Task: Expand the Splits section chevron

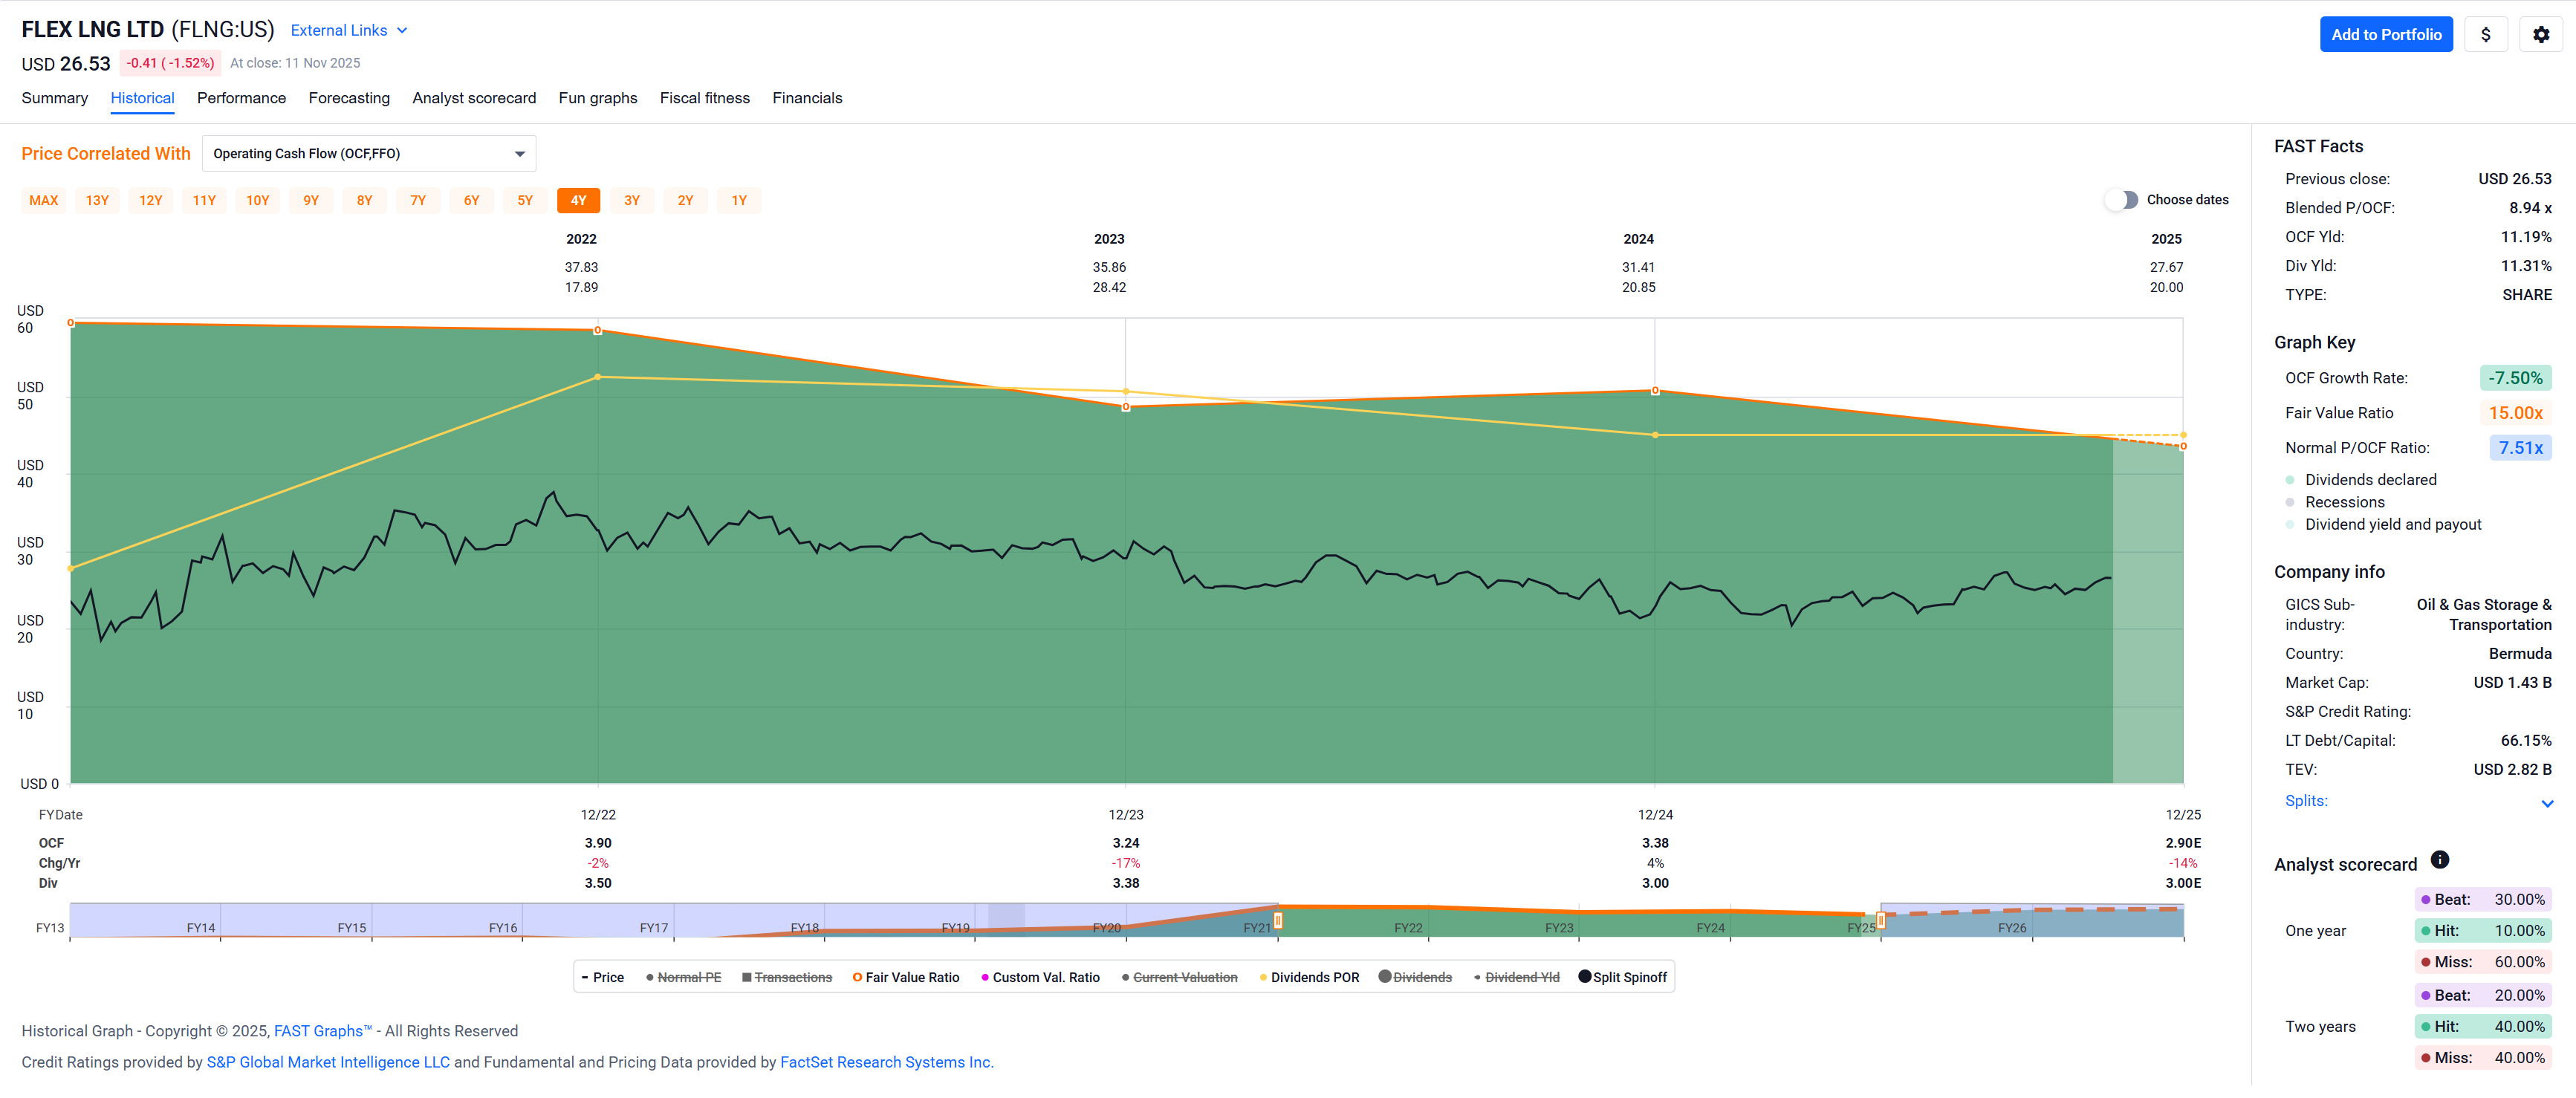Action: click(2546, 803)
